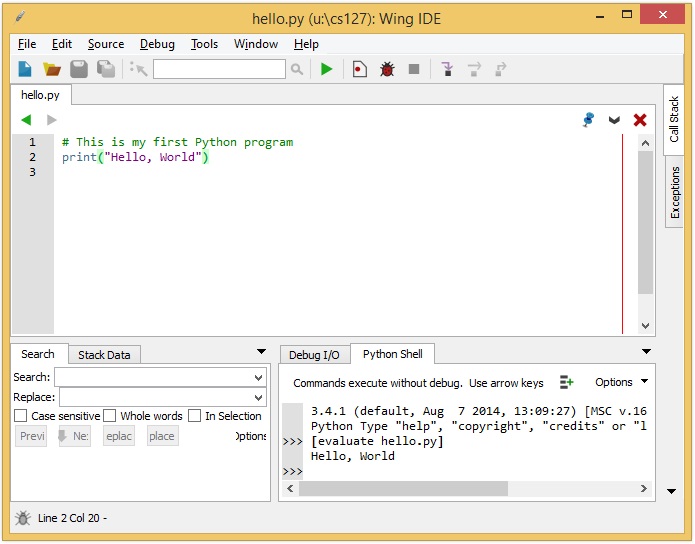Select the Stack Data tab
The height and width of the screenshot is (544, 695).
click(x=104, y=355)
